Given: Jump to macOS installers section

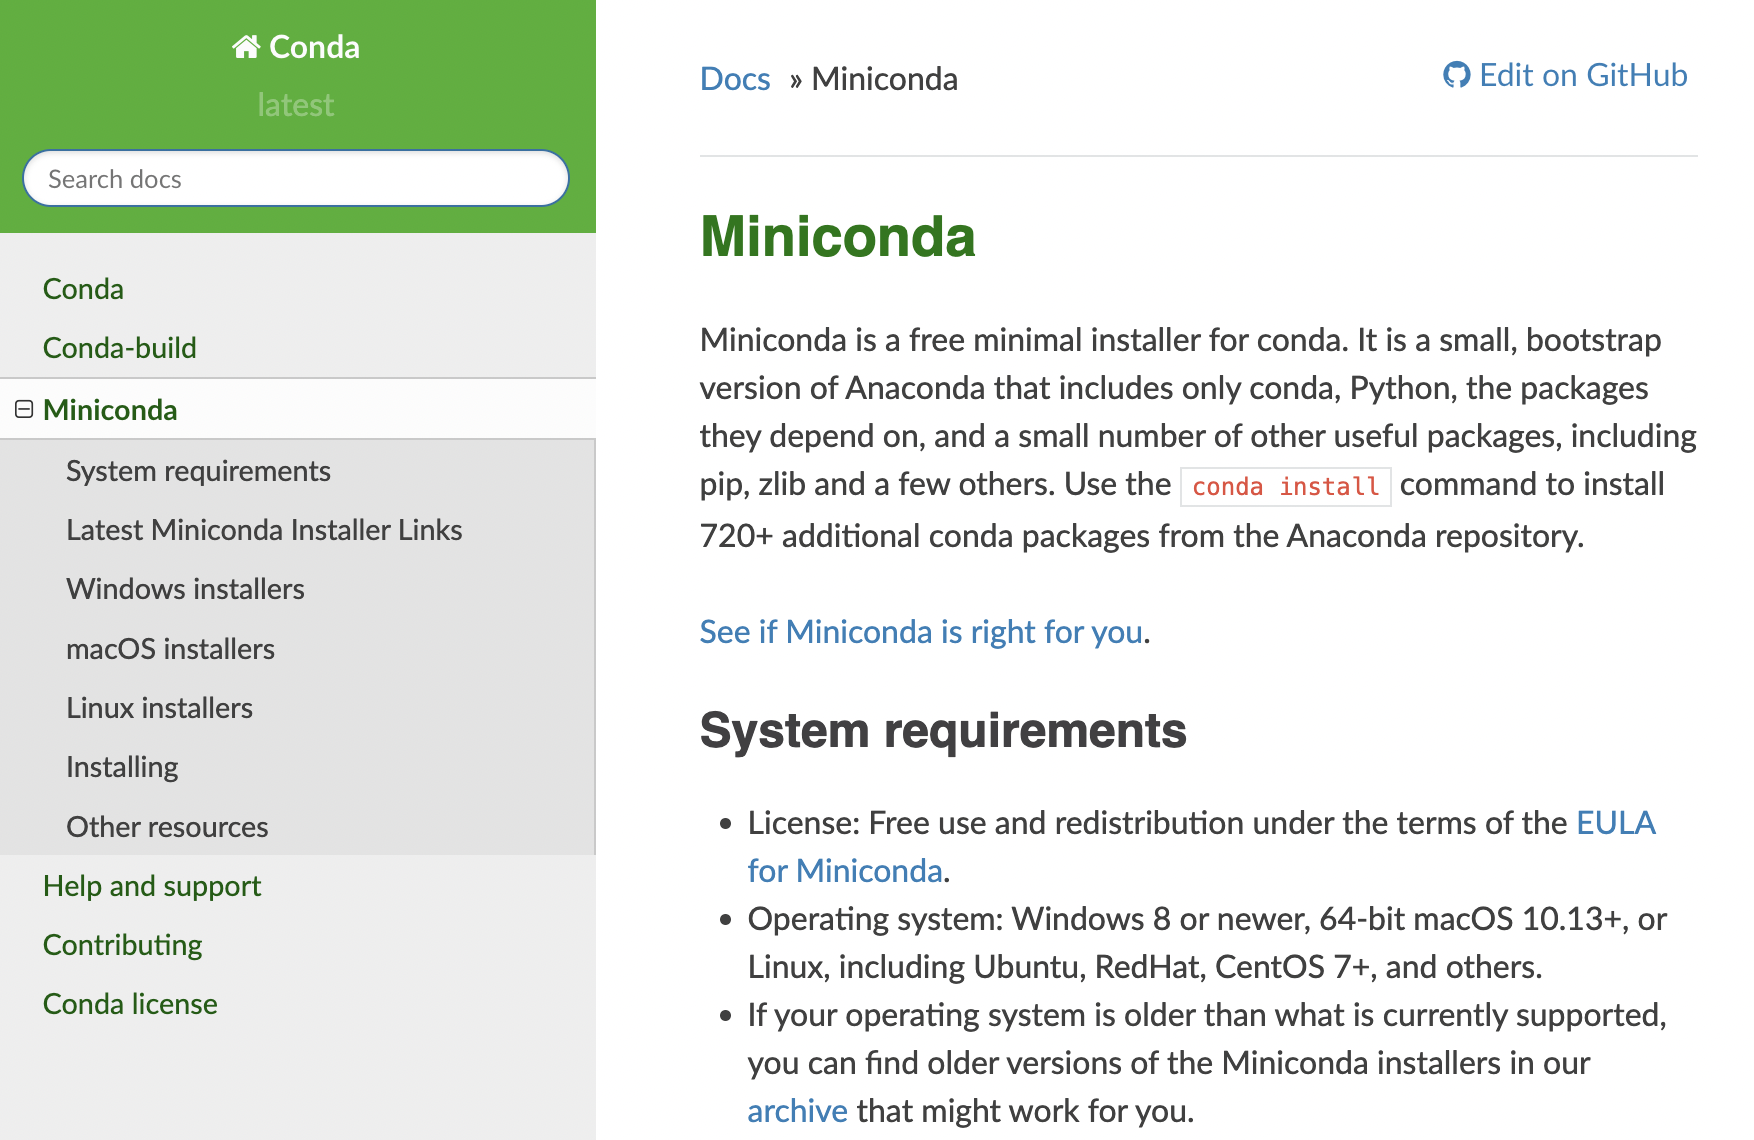Looking at the screenshot, I should [170, 649].
